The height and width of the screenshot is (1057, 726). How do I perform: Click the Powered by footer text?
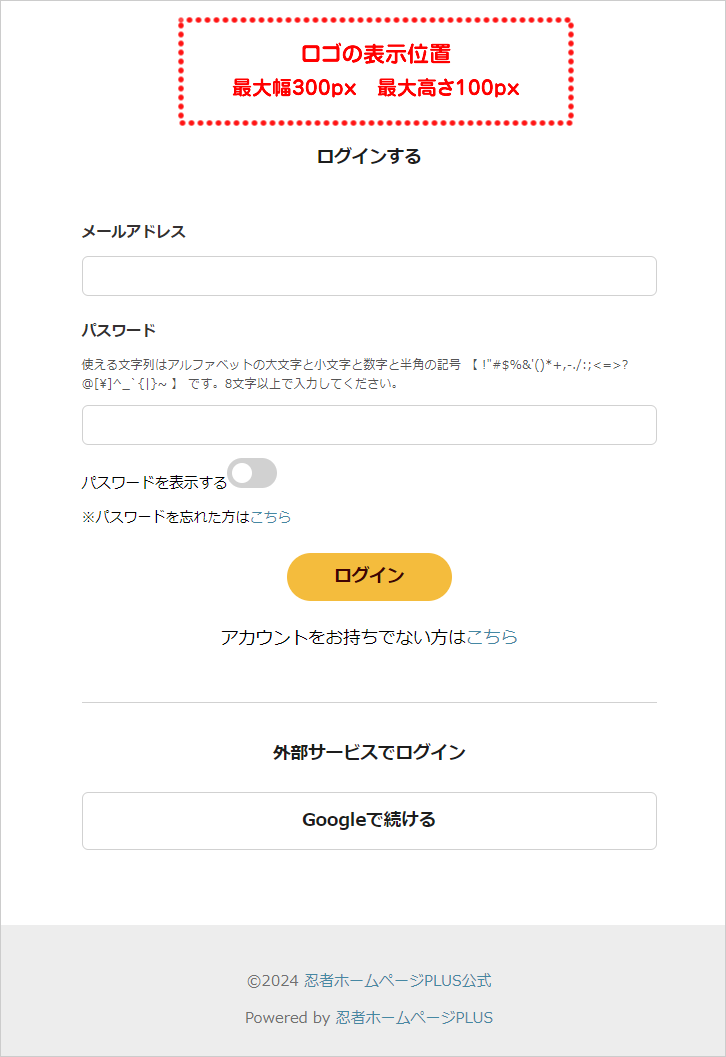tap(287, 1018)
